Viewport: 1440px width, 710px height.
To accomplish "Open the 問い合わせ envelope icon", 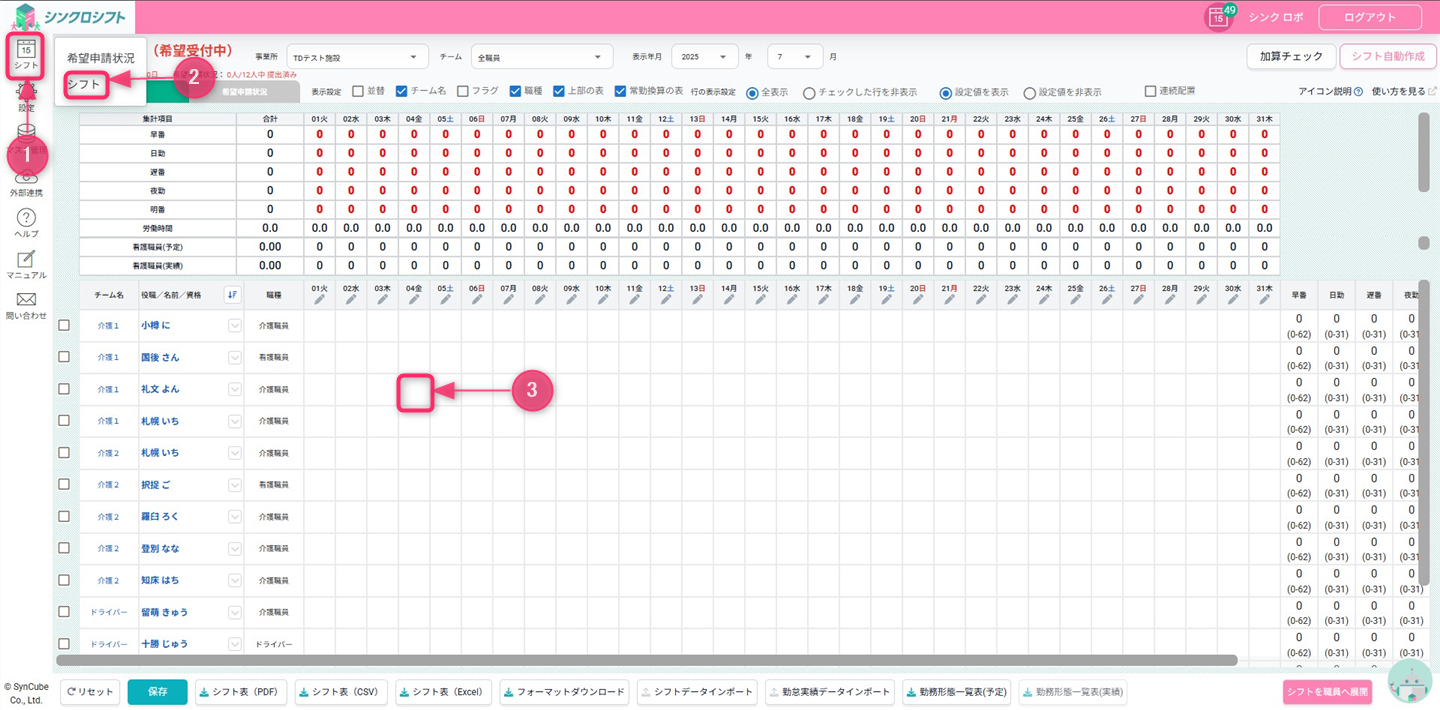I will pyautogui.click(x=26, y=299).
